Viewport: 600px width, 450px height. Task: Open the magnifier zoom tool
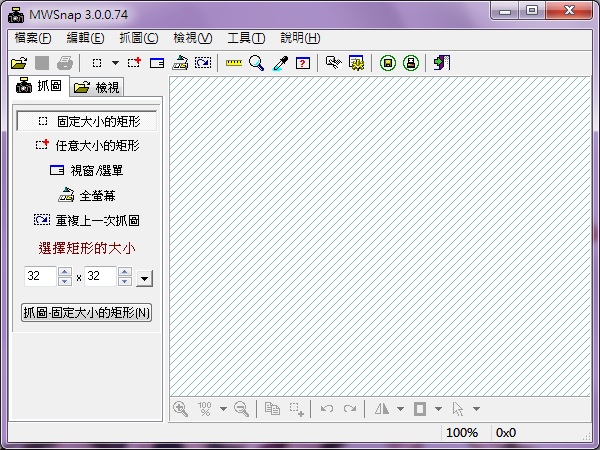(256, 63)
